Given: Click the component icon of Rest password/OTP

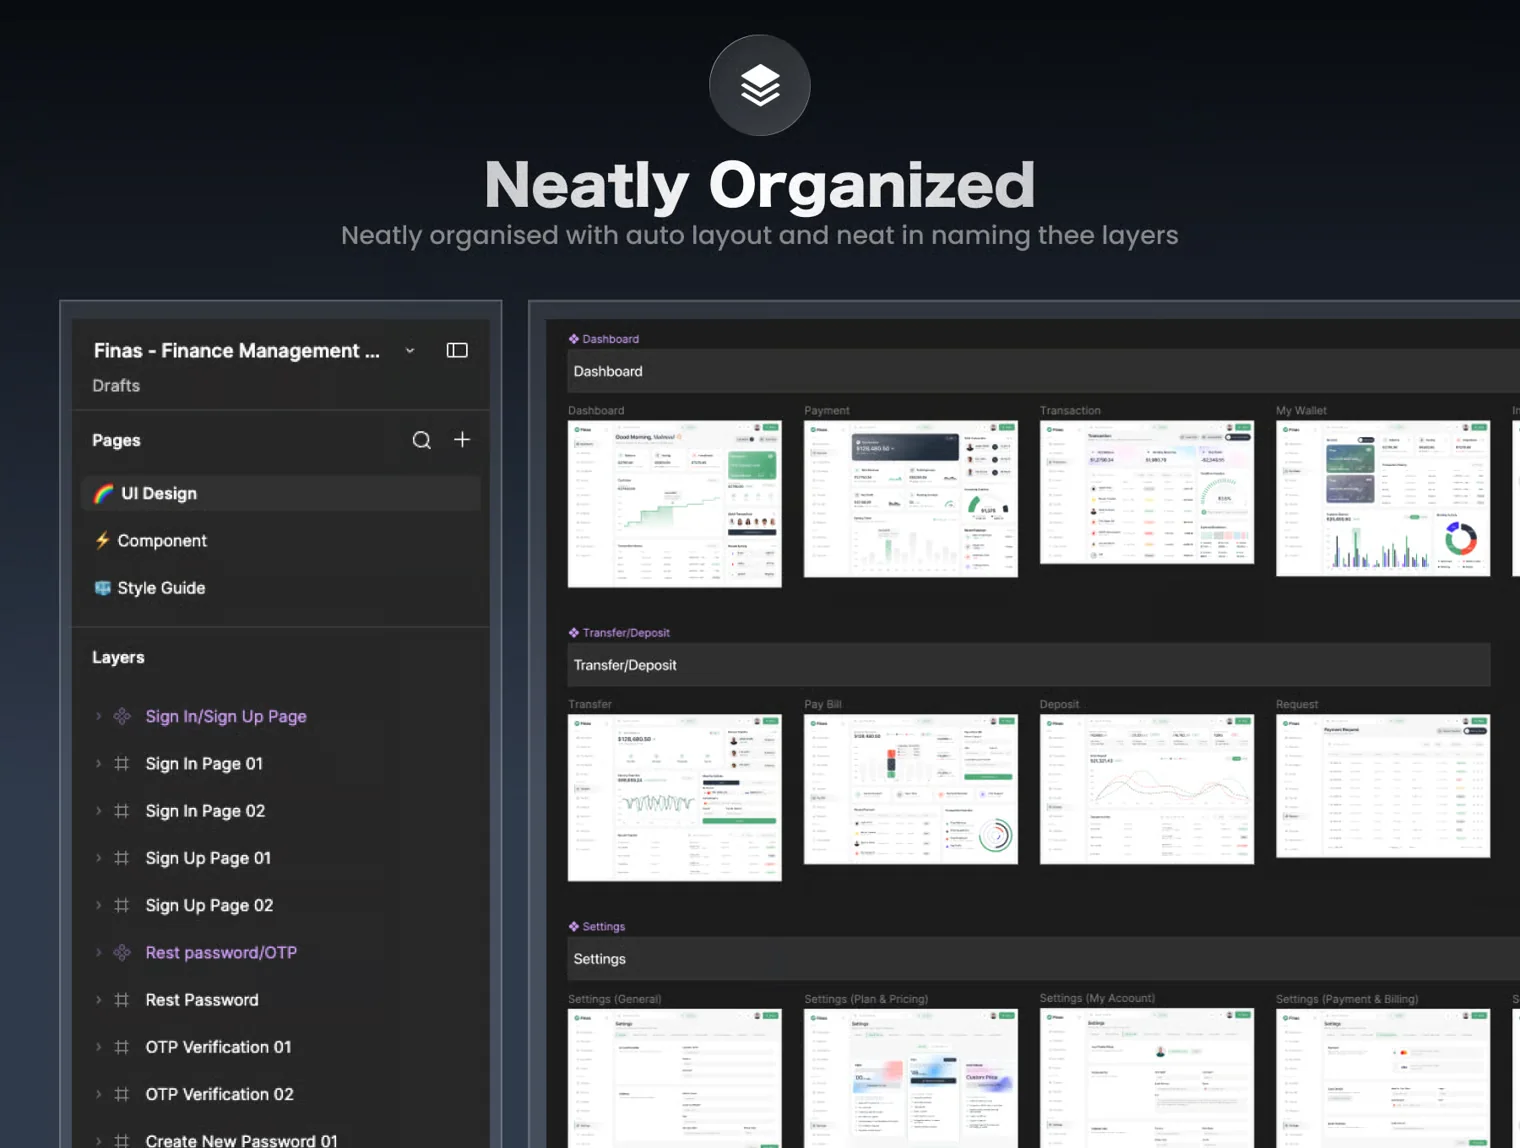Looking at the screenshot, I should click(122, 953).
